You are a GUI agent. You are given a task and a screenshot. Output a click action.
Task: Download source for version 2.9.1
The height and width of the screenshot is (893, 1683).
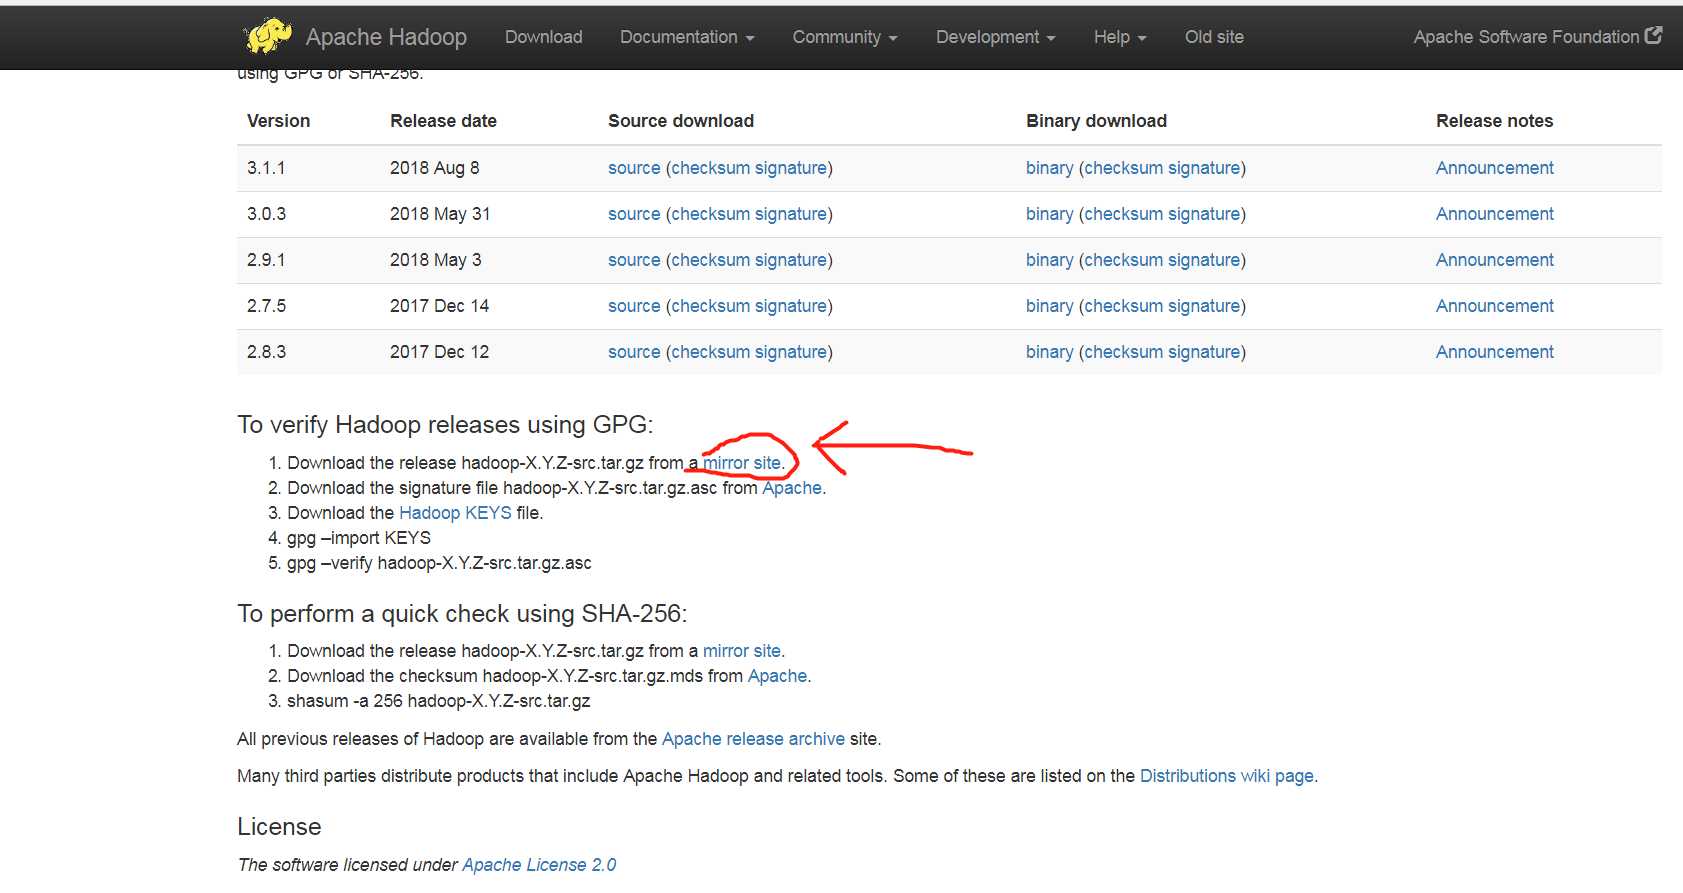point(634,260)
